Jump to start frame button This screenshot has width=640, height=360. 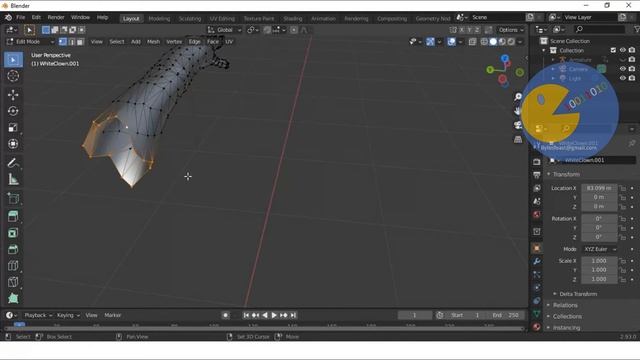246,315
